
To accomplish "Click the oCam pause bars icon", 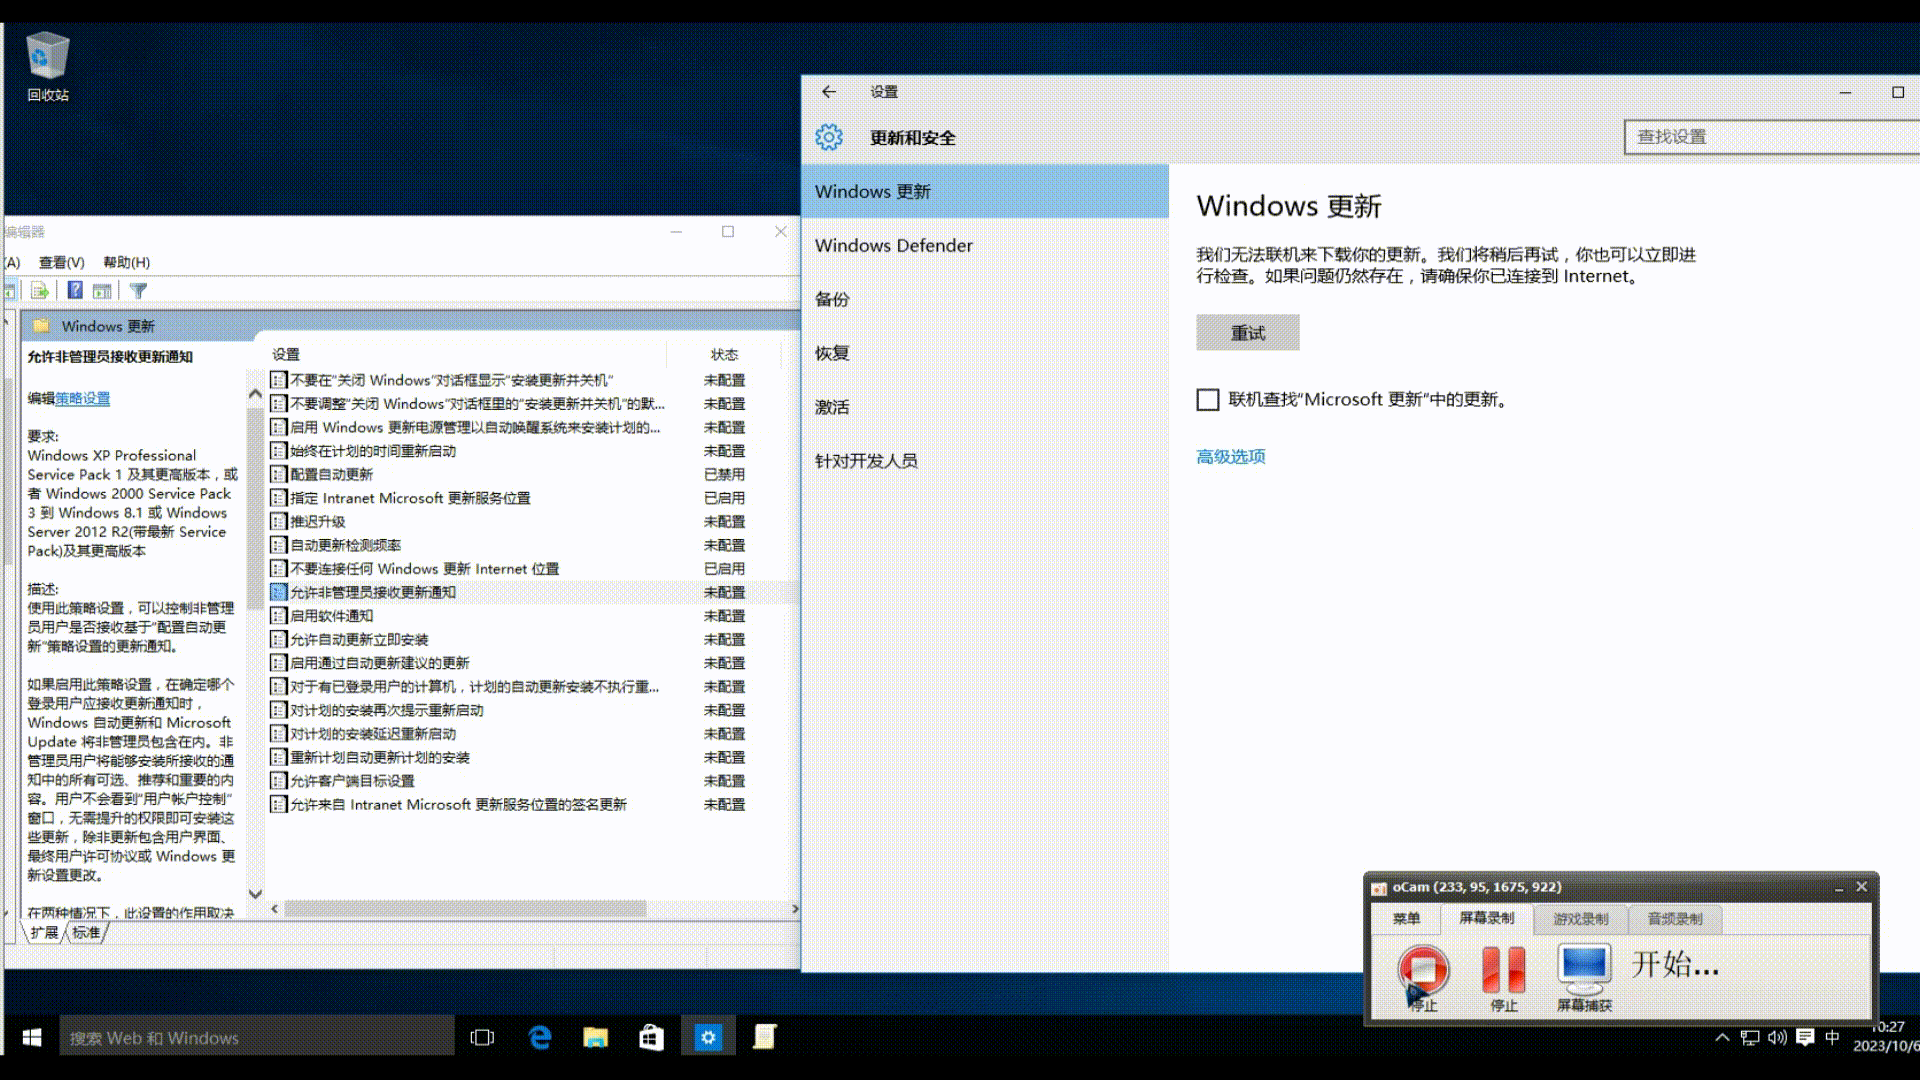I will point(1503,968).
